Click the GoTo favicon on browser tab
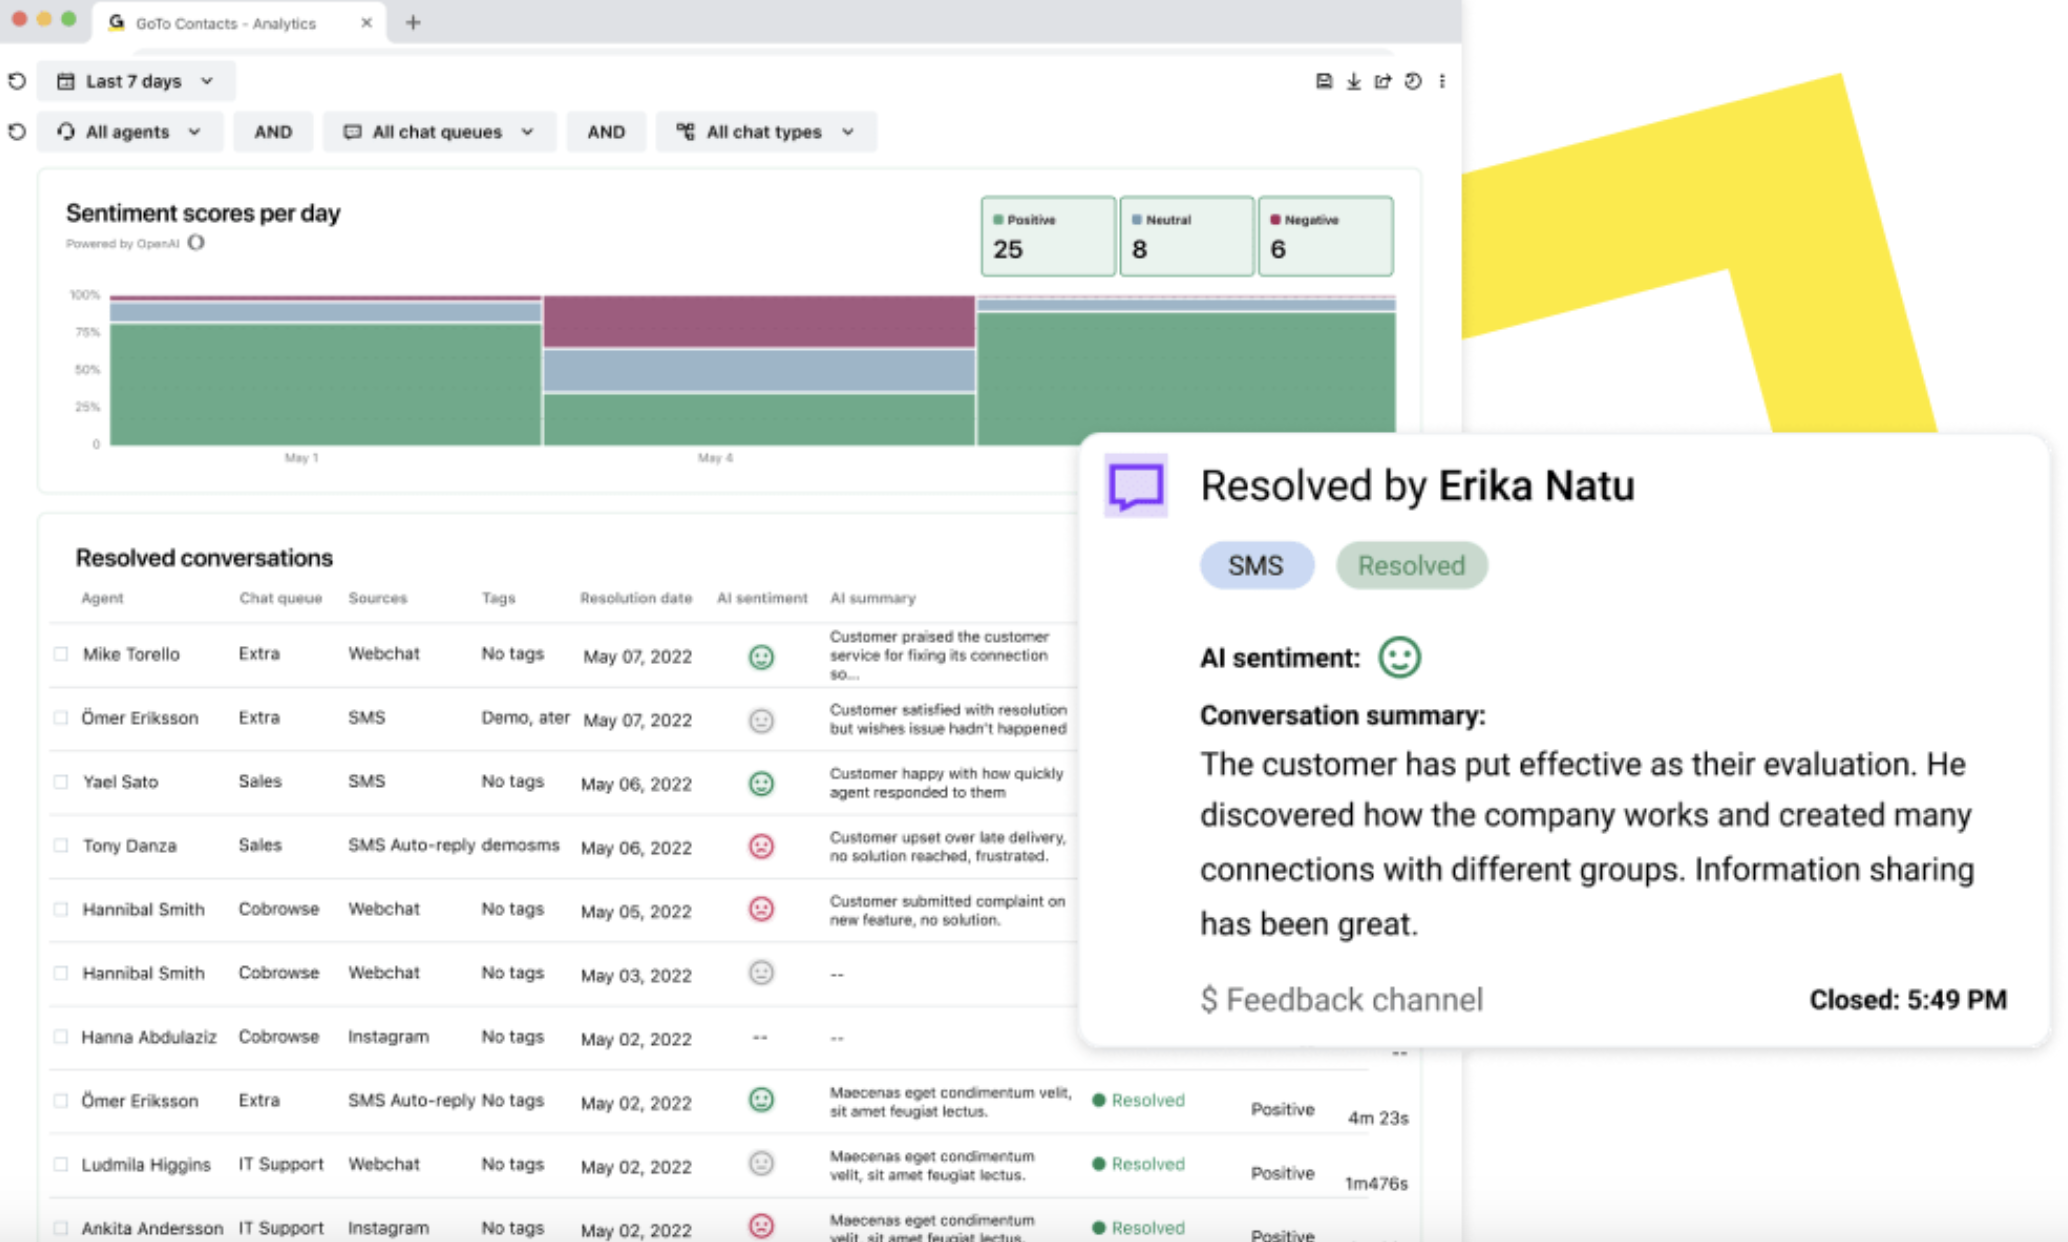 click(117, 22)
